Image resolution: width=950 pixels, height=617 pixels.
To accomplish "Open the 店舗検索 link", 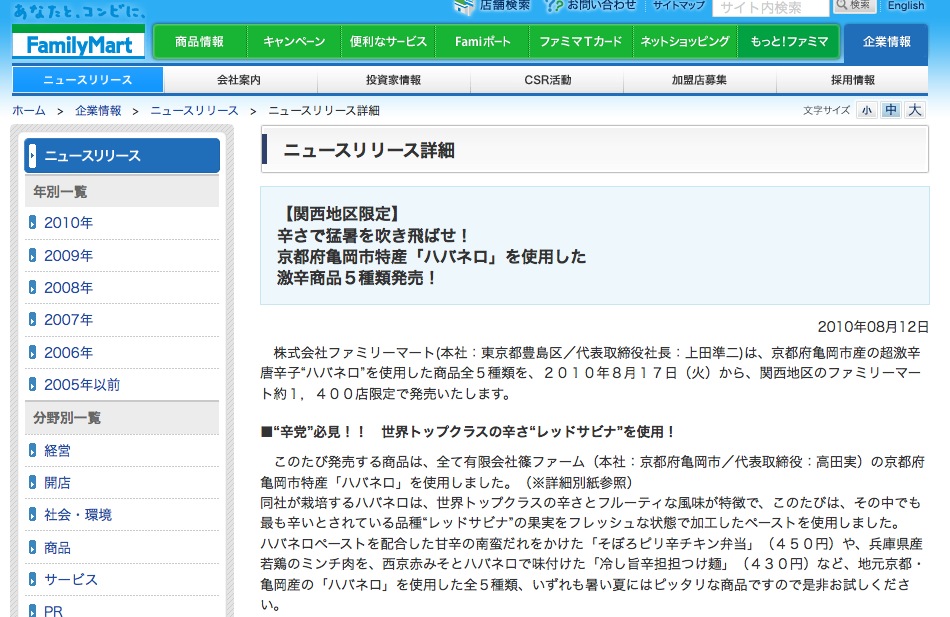I will pos(505,5).
